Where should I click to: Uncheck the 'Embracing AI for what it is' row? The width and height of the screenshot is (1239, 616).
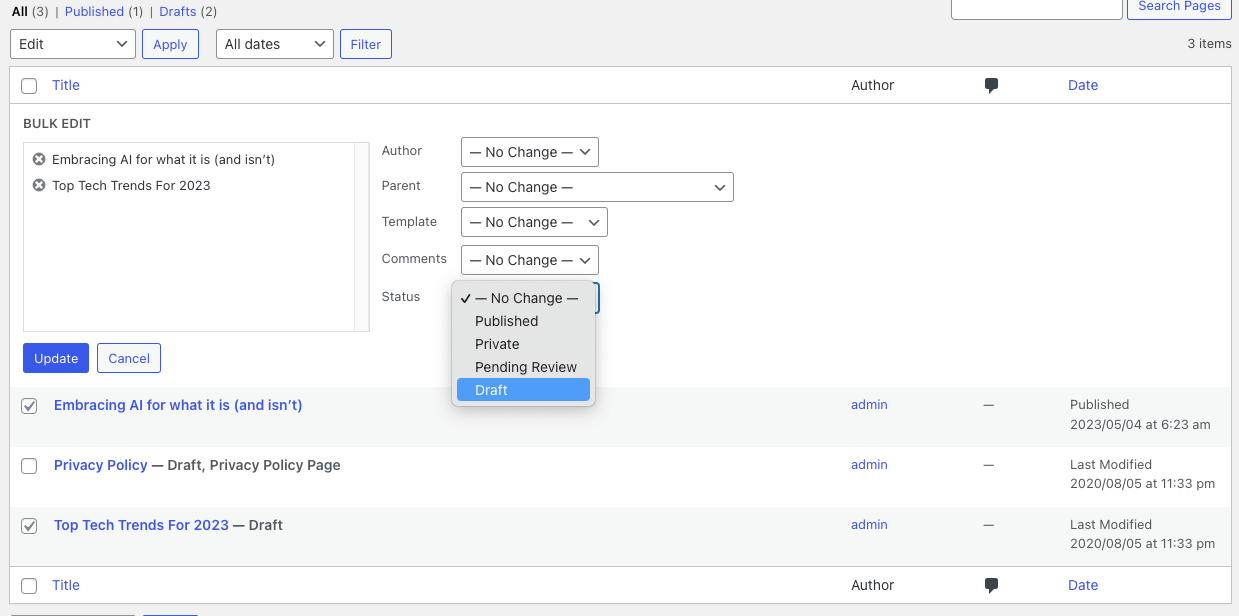click(29, 406)
